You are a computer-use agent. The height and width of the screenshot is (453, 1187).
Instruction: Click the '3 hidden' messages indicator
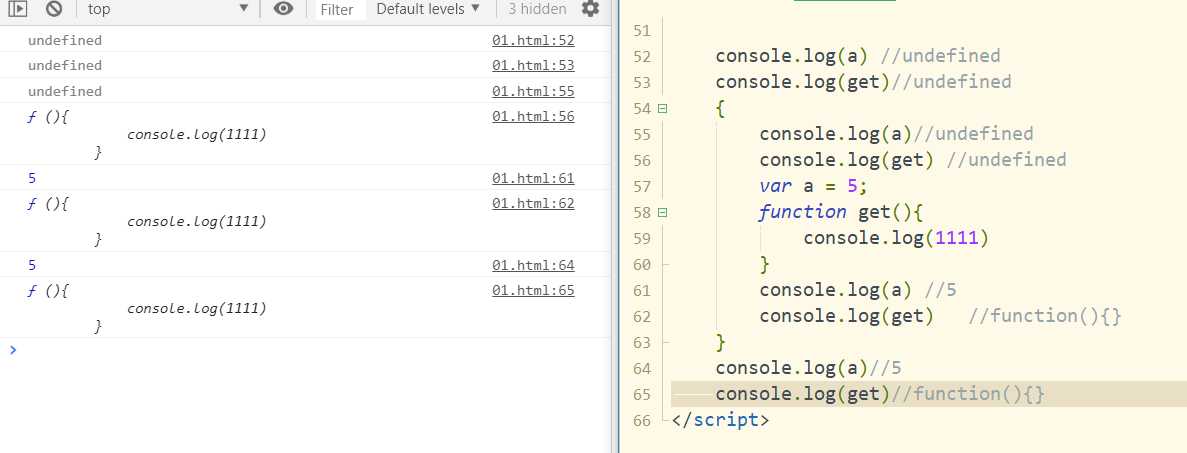click(537, 9)
